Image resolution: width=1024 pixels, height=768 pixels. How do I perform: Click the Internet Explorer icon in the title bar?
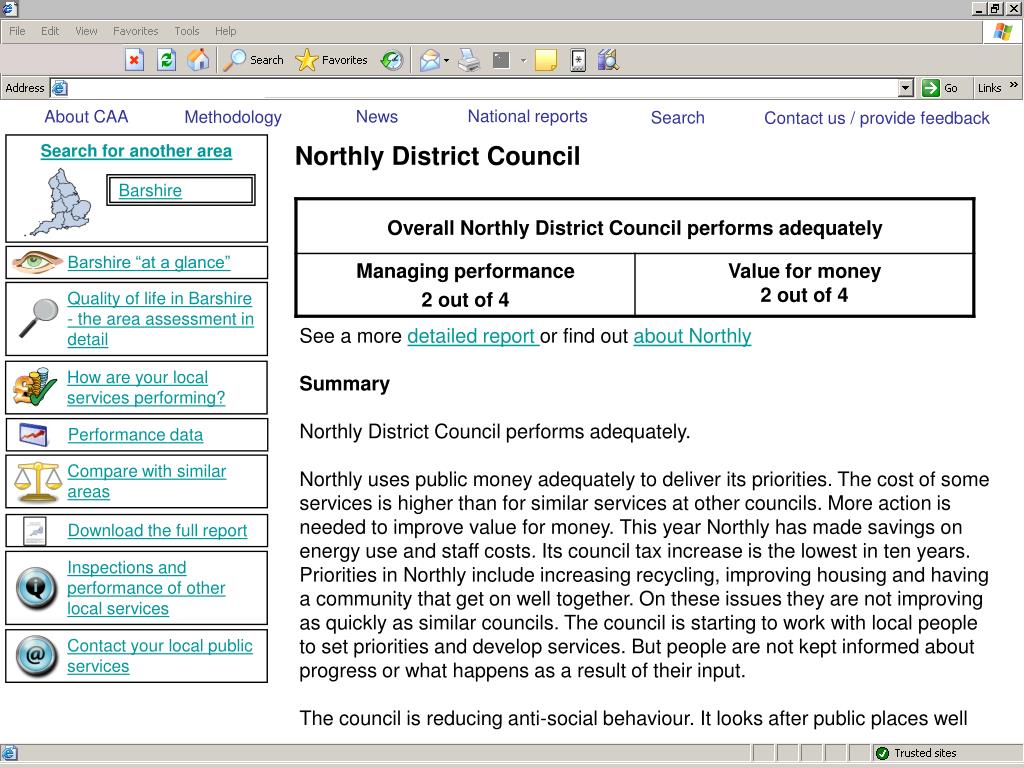(x=9, y=8)
